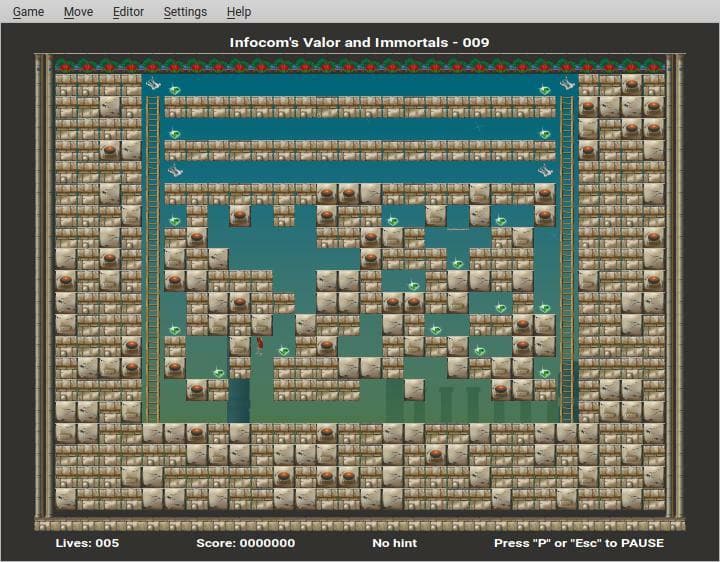Click the green gem at second corridor's left end
The height and width of the screenshot is (562, 720).
pos(174,134)
